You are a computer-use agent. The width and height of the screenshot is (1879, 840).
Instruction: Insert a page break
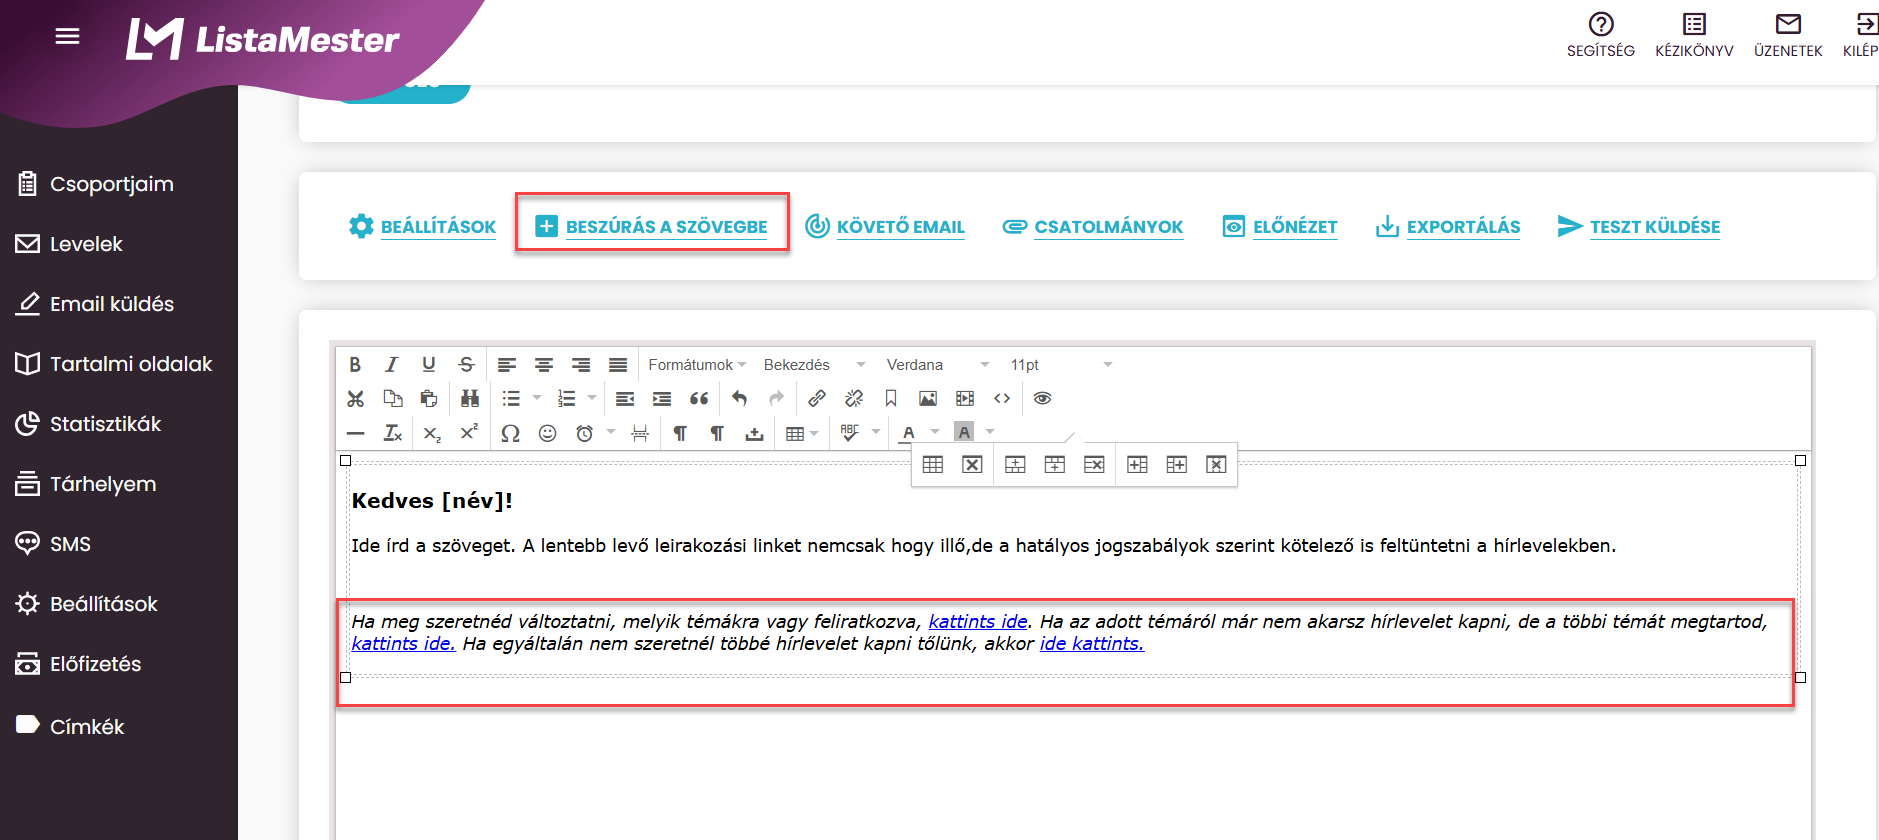(640, 433)
